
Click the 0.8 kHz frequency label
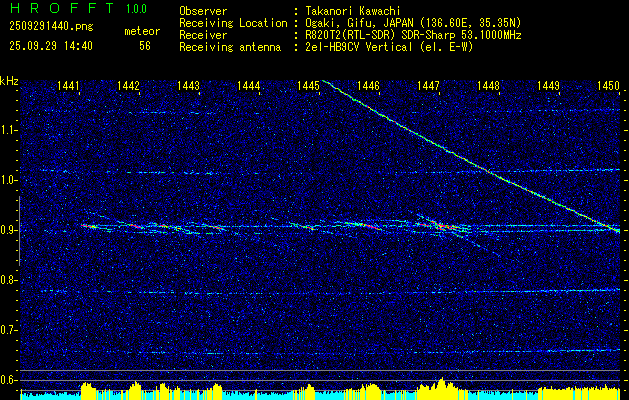point(8,280)
